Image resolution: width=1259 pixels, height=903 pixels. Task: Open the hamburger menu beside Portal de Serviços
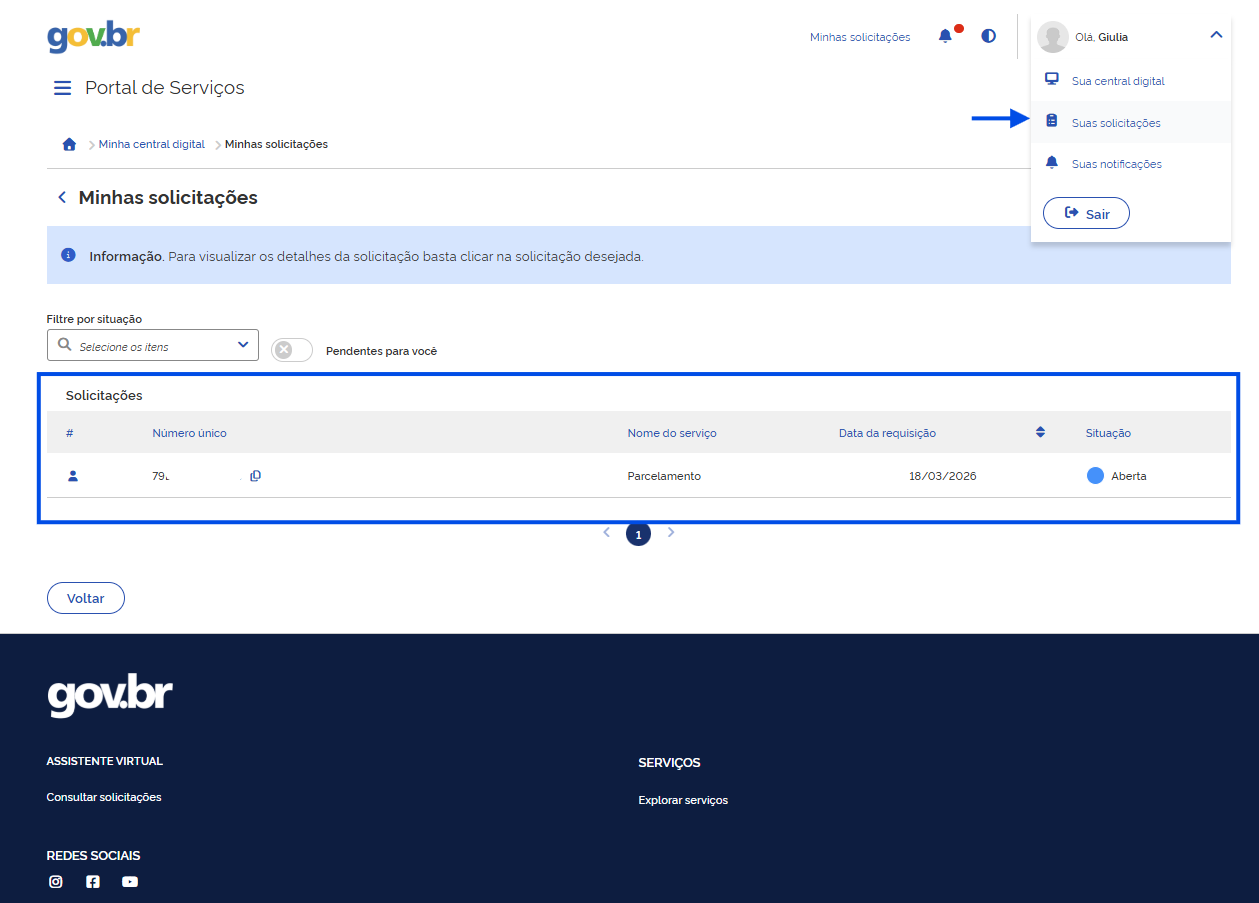[62, 88]
